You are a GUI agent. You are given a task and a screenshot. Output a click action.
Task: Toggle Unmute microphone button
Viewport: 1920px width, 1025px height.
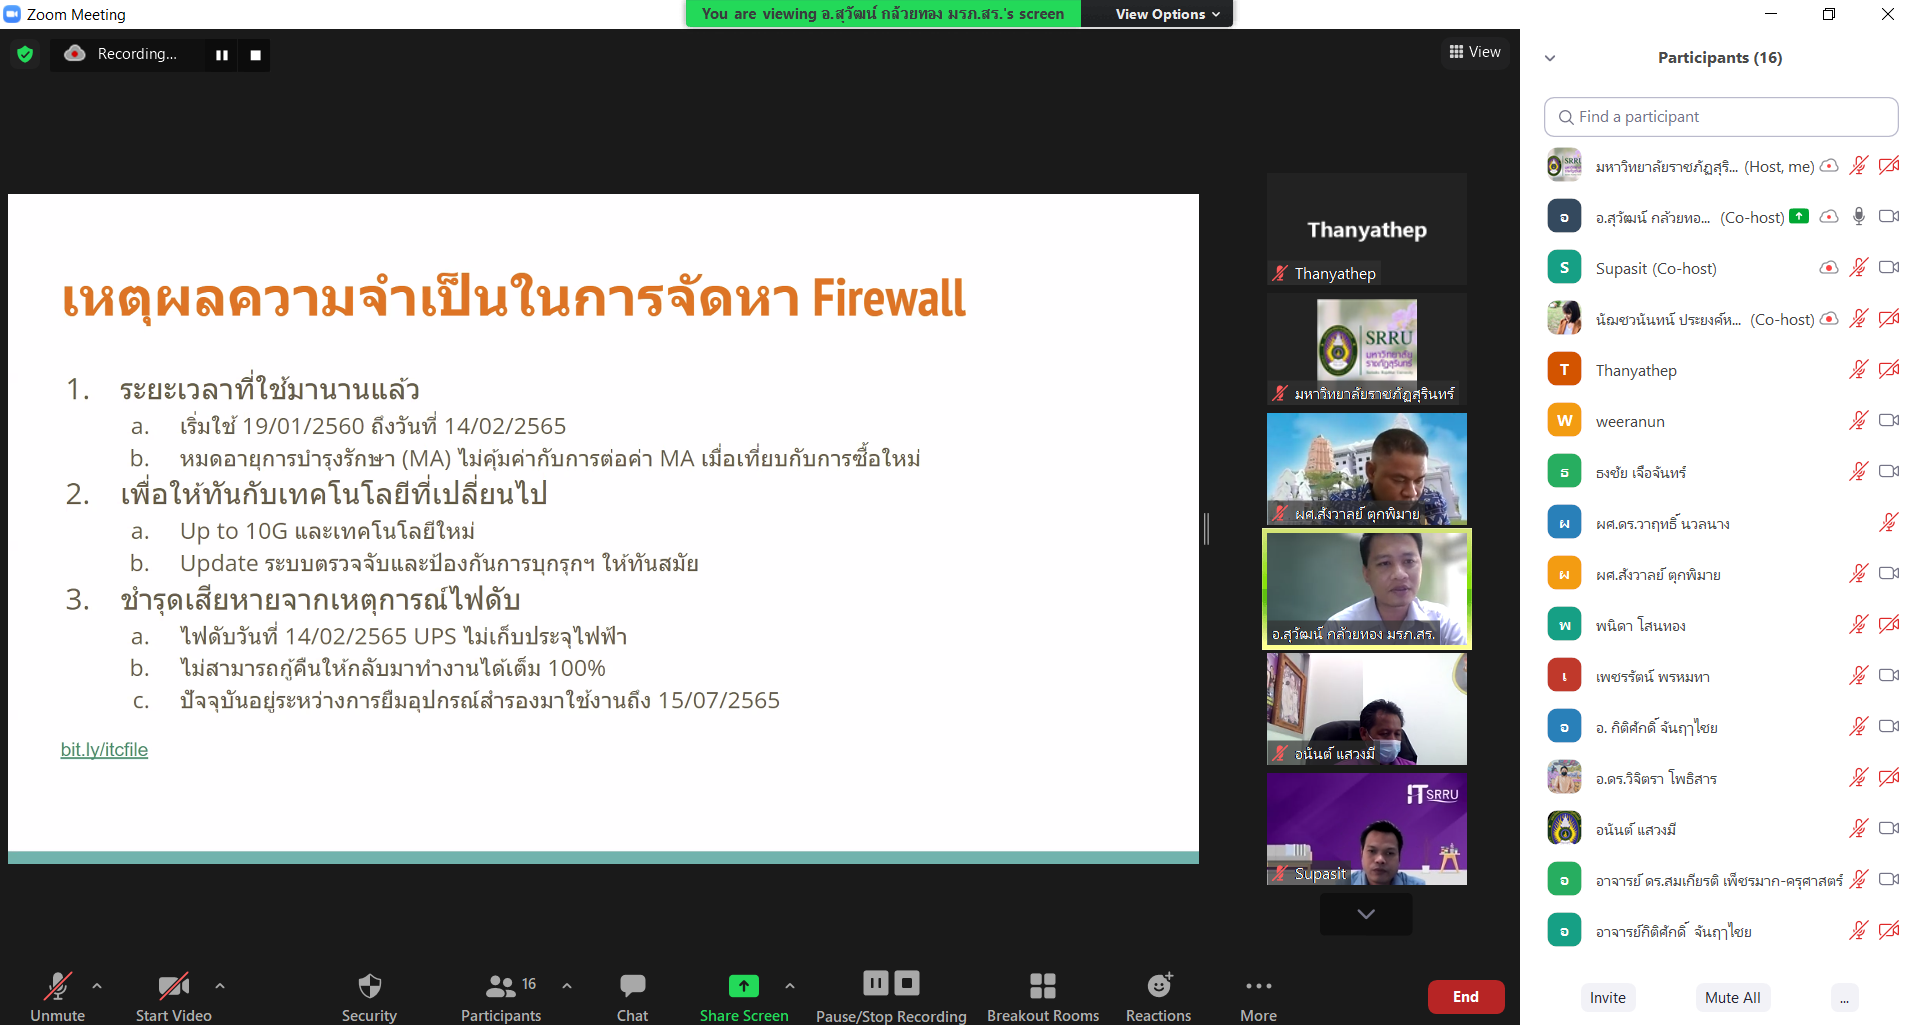57,996
